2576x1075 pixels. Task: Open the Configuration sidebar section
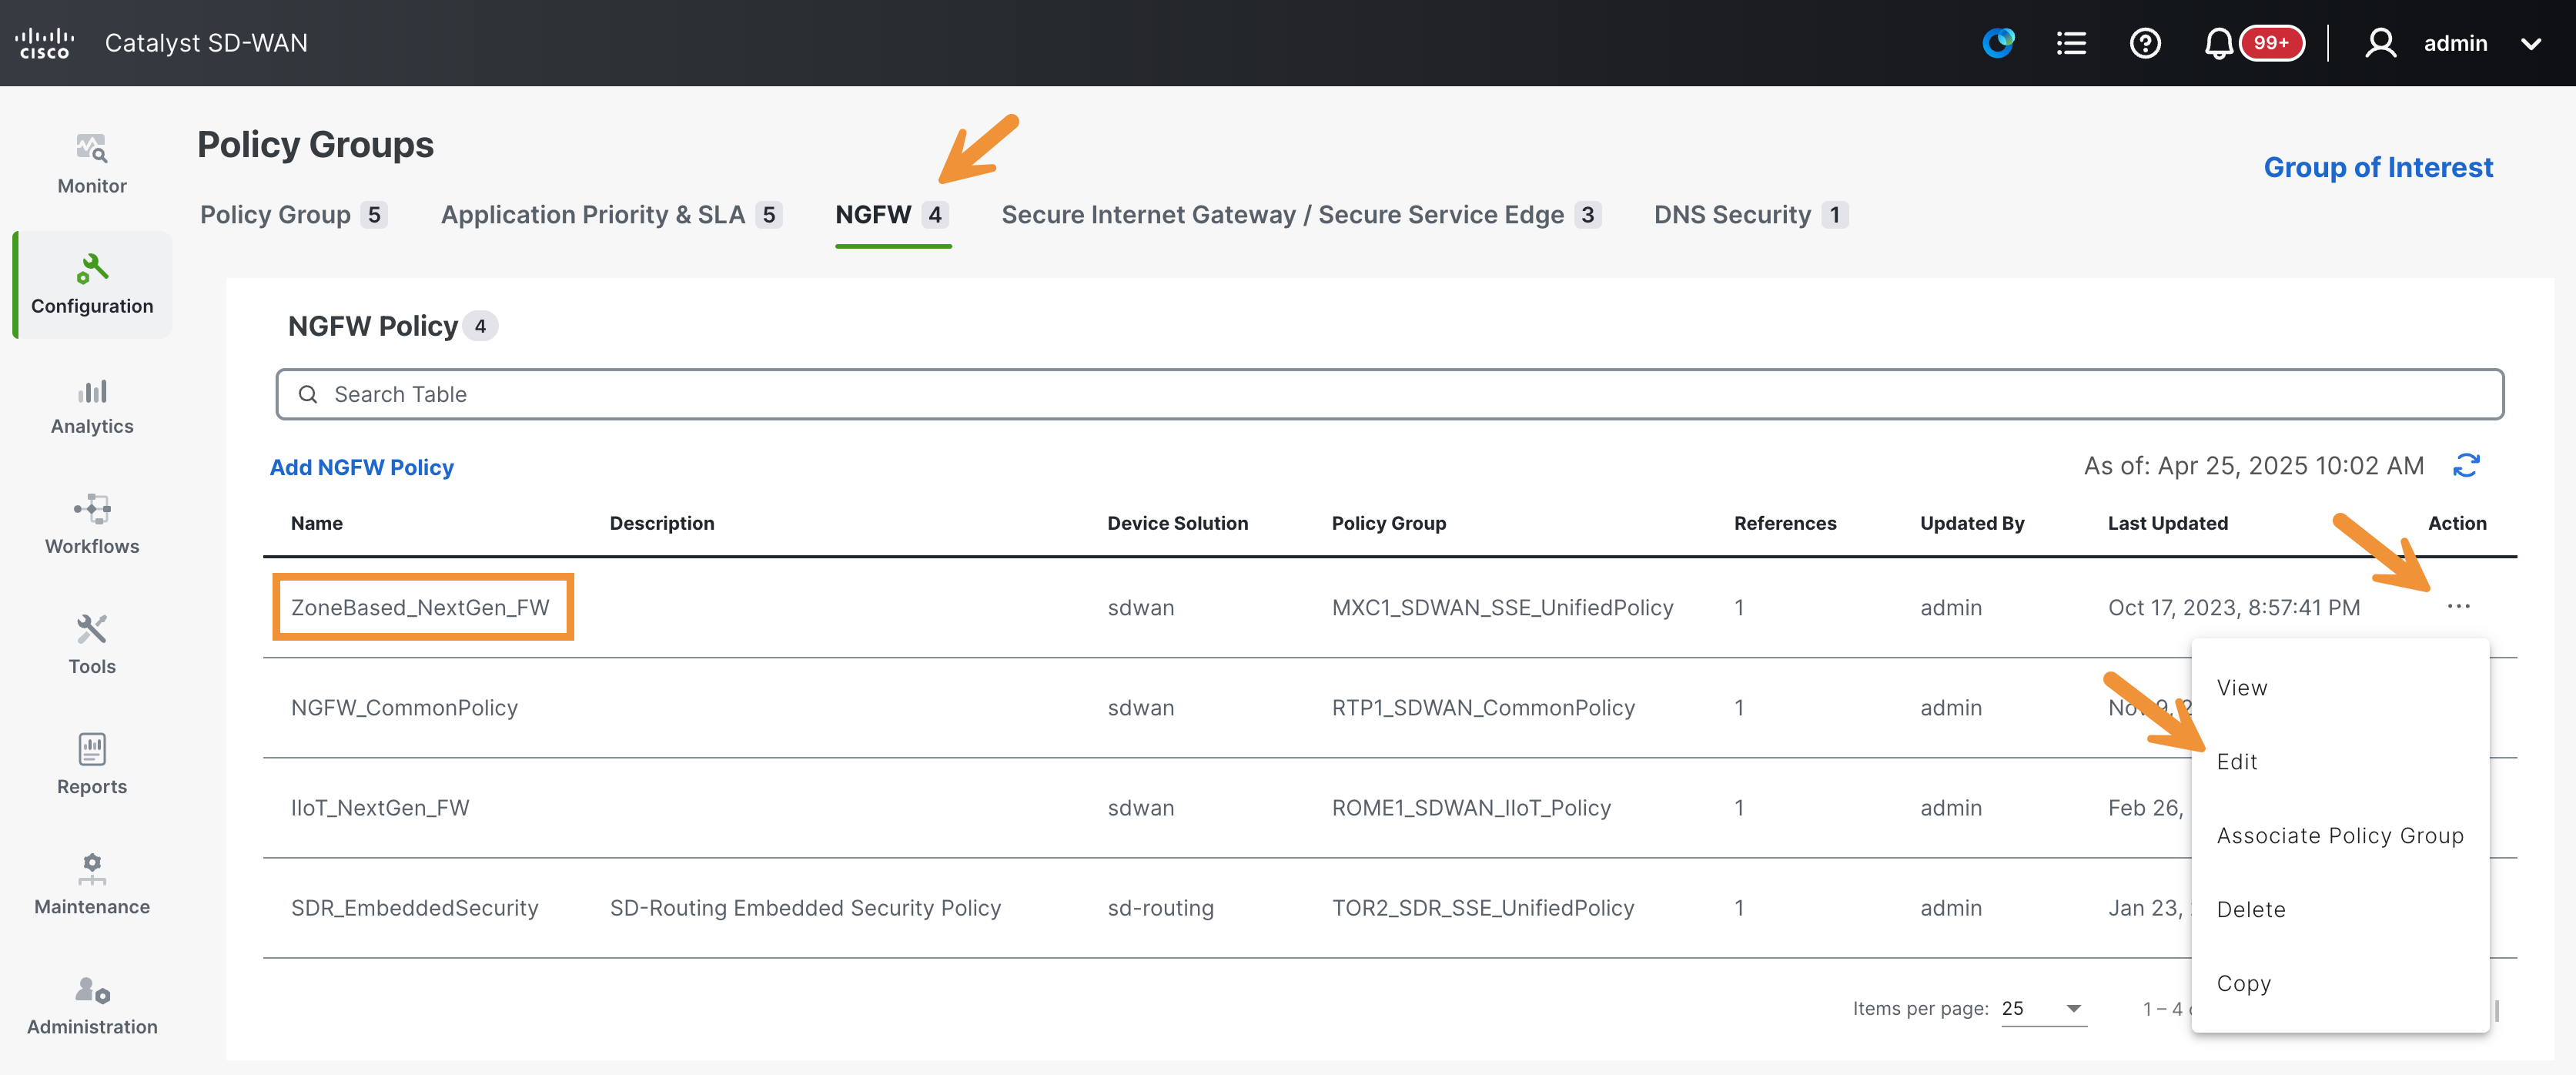(92, 285)
